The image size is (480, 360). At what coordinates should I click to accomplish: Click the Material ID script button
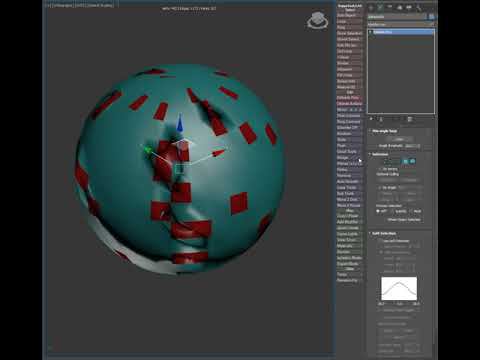point(349,87)
